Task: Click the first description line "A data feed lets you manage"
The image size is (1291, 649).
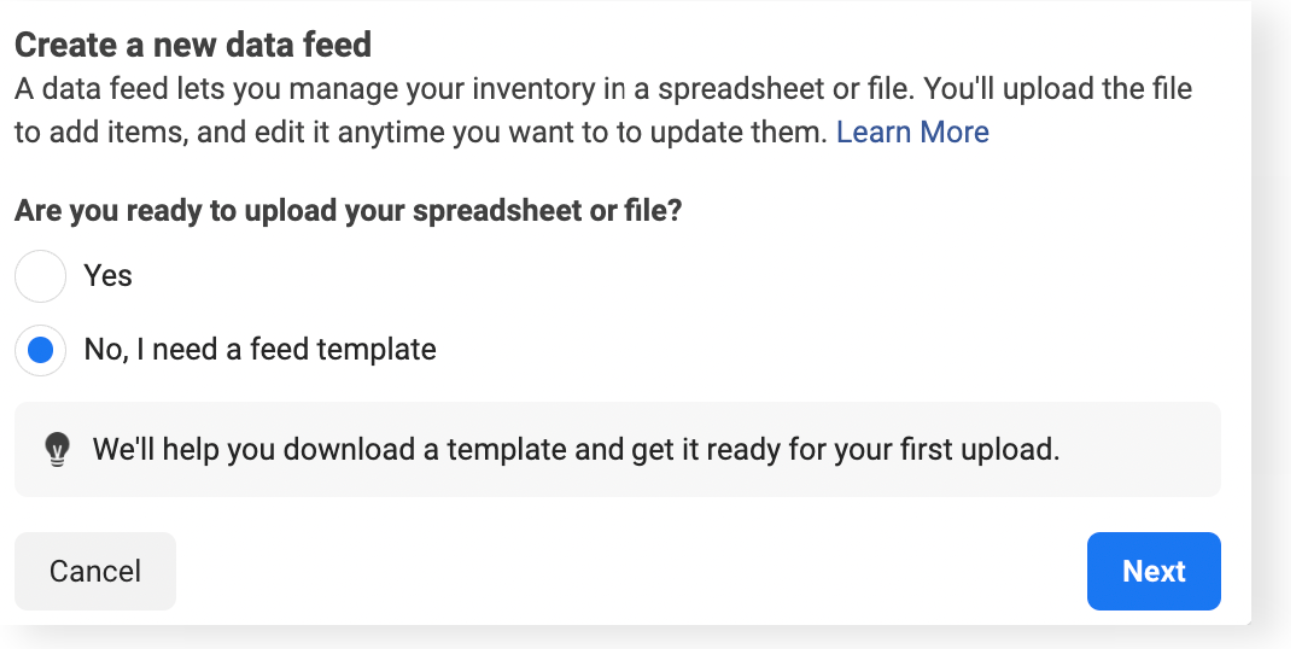Action: point(603,89)
